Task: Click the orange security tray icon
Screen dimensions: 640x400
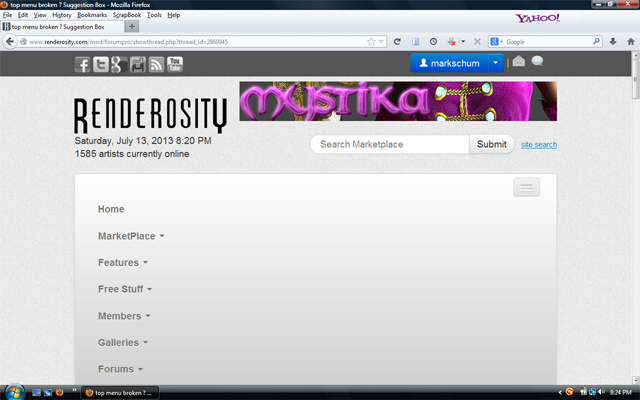Action: 570,392
